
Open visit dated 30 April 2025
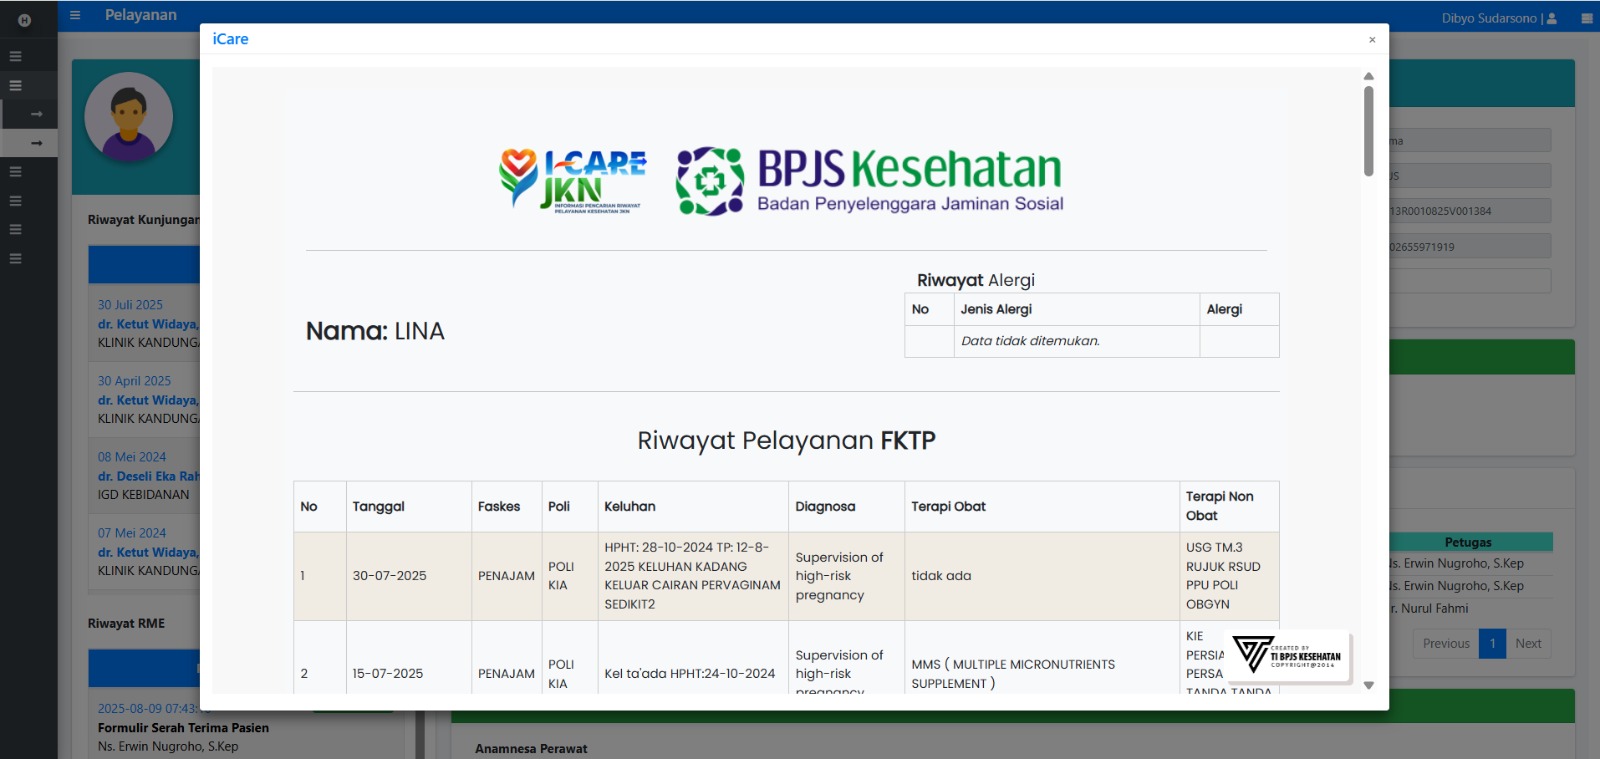(x=134, y=381)
